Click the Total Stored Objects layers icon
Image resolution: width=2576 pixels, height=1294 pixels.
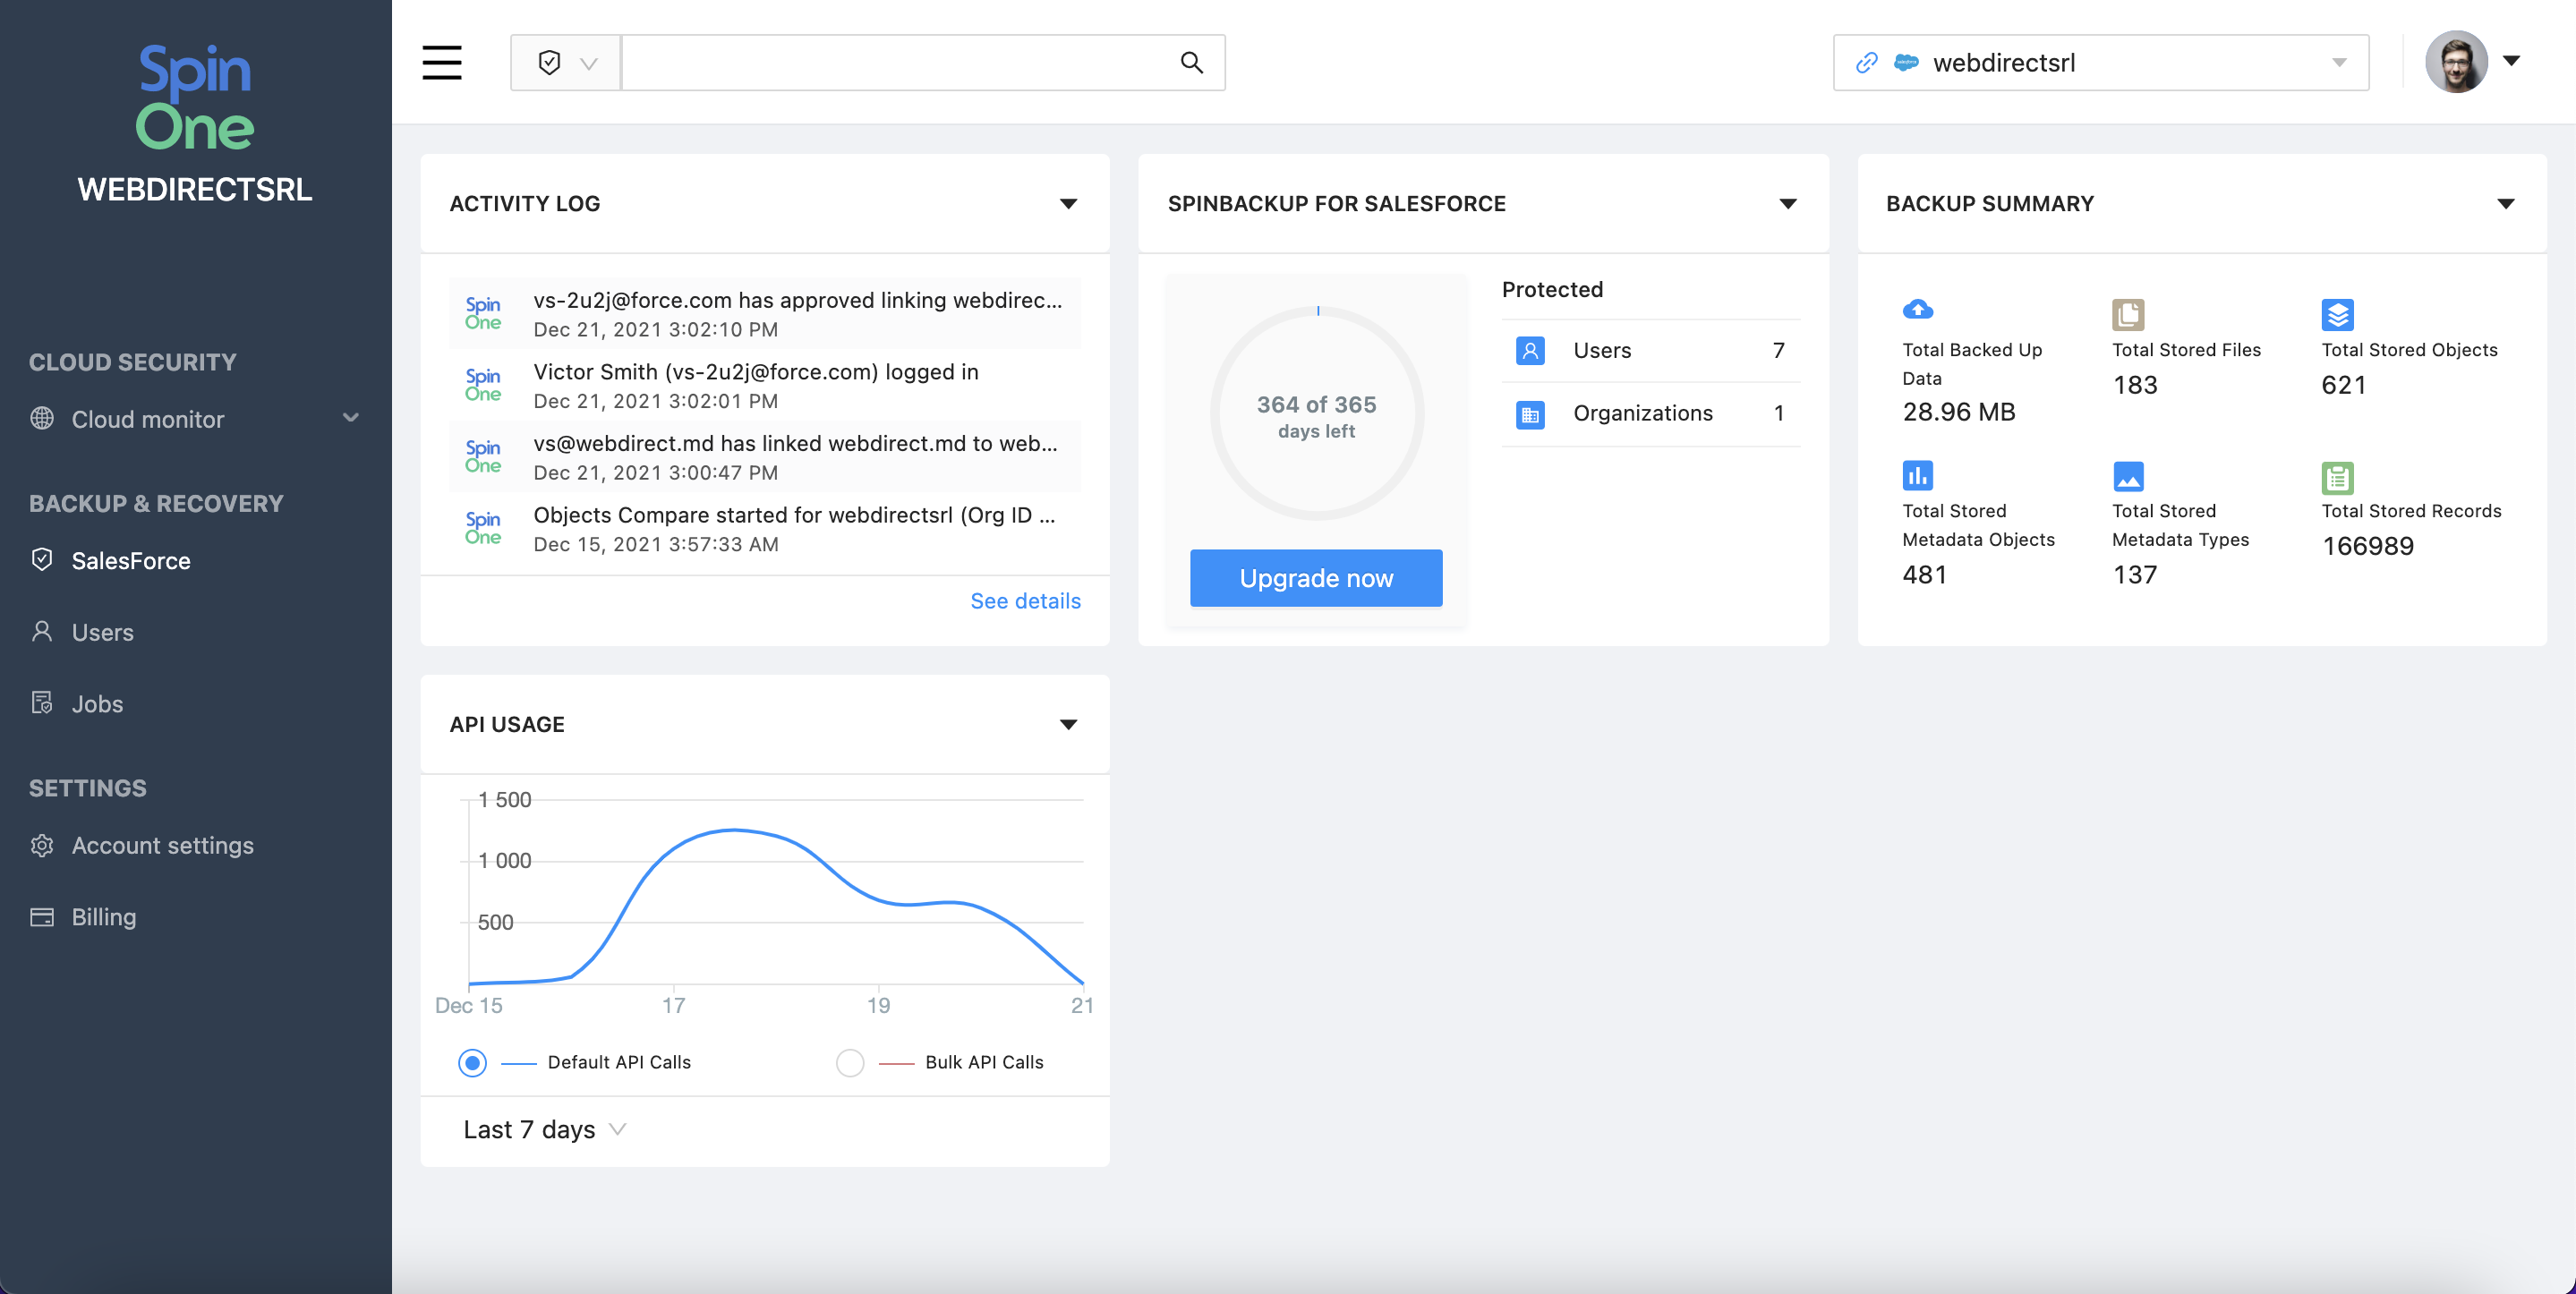pyautogui.click(x=2337, y=314)
